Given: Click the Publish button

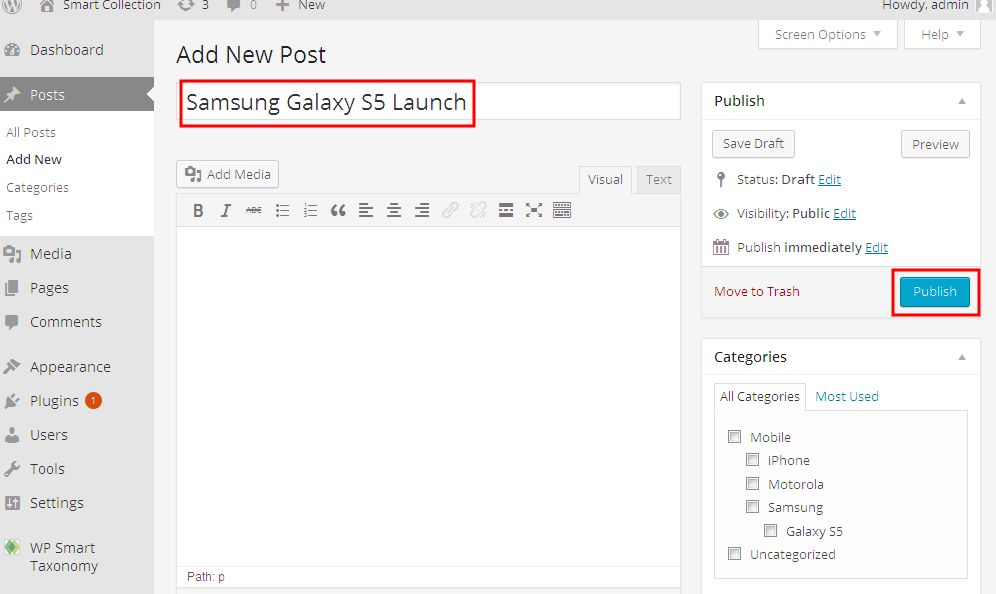Looking at the screenshot, I should point(935,292).
